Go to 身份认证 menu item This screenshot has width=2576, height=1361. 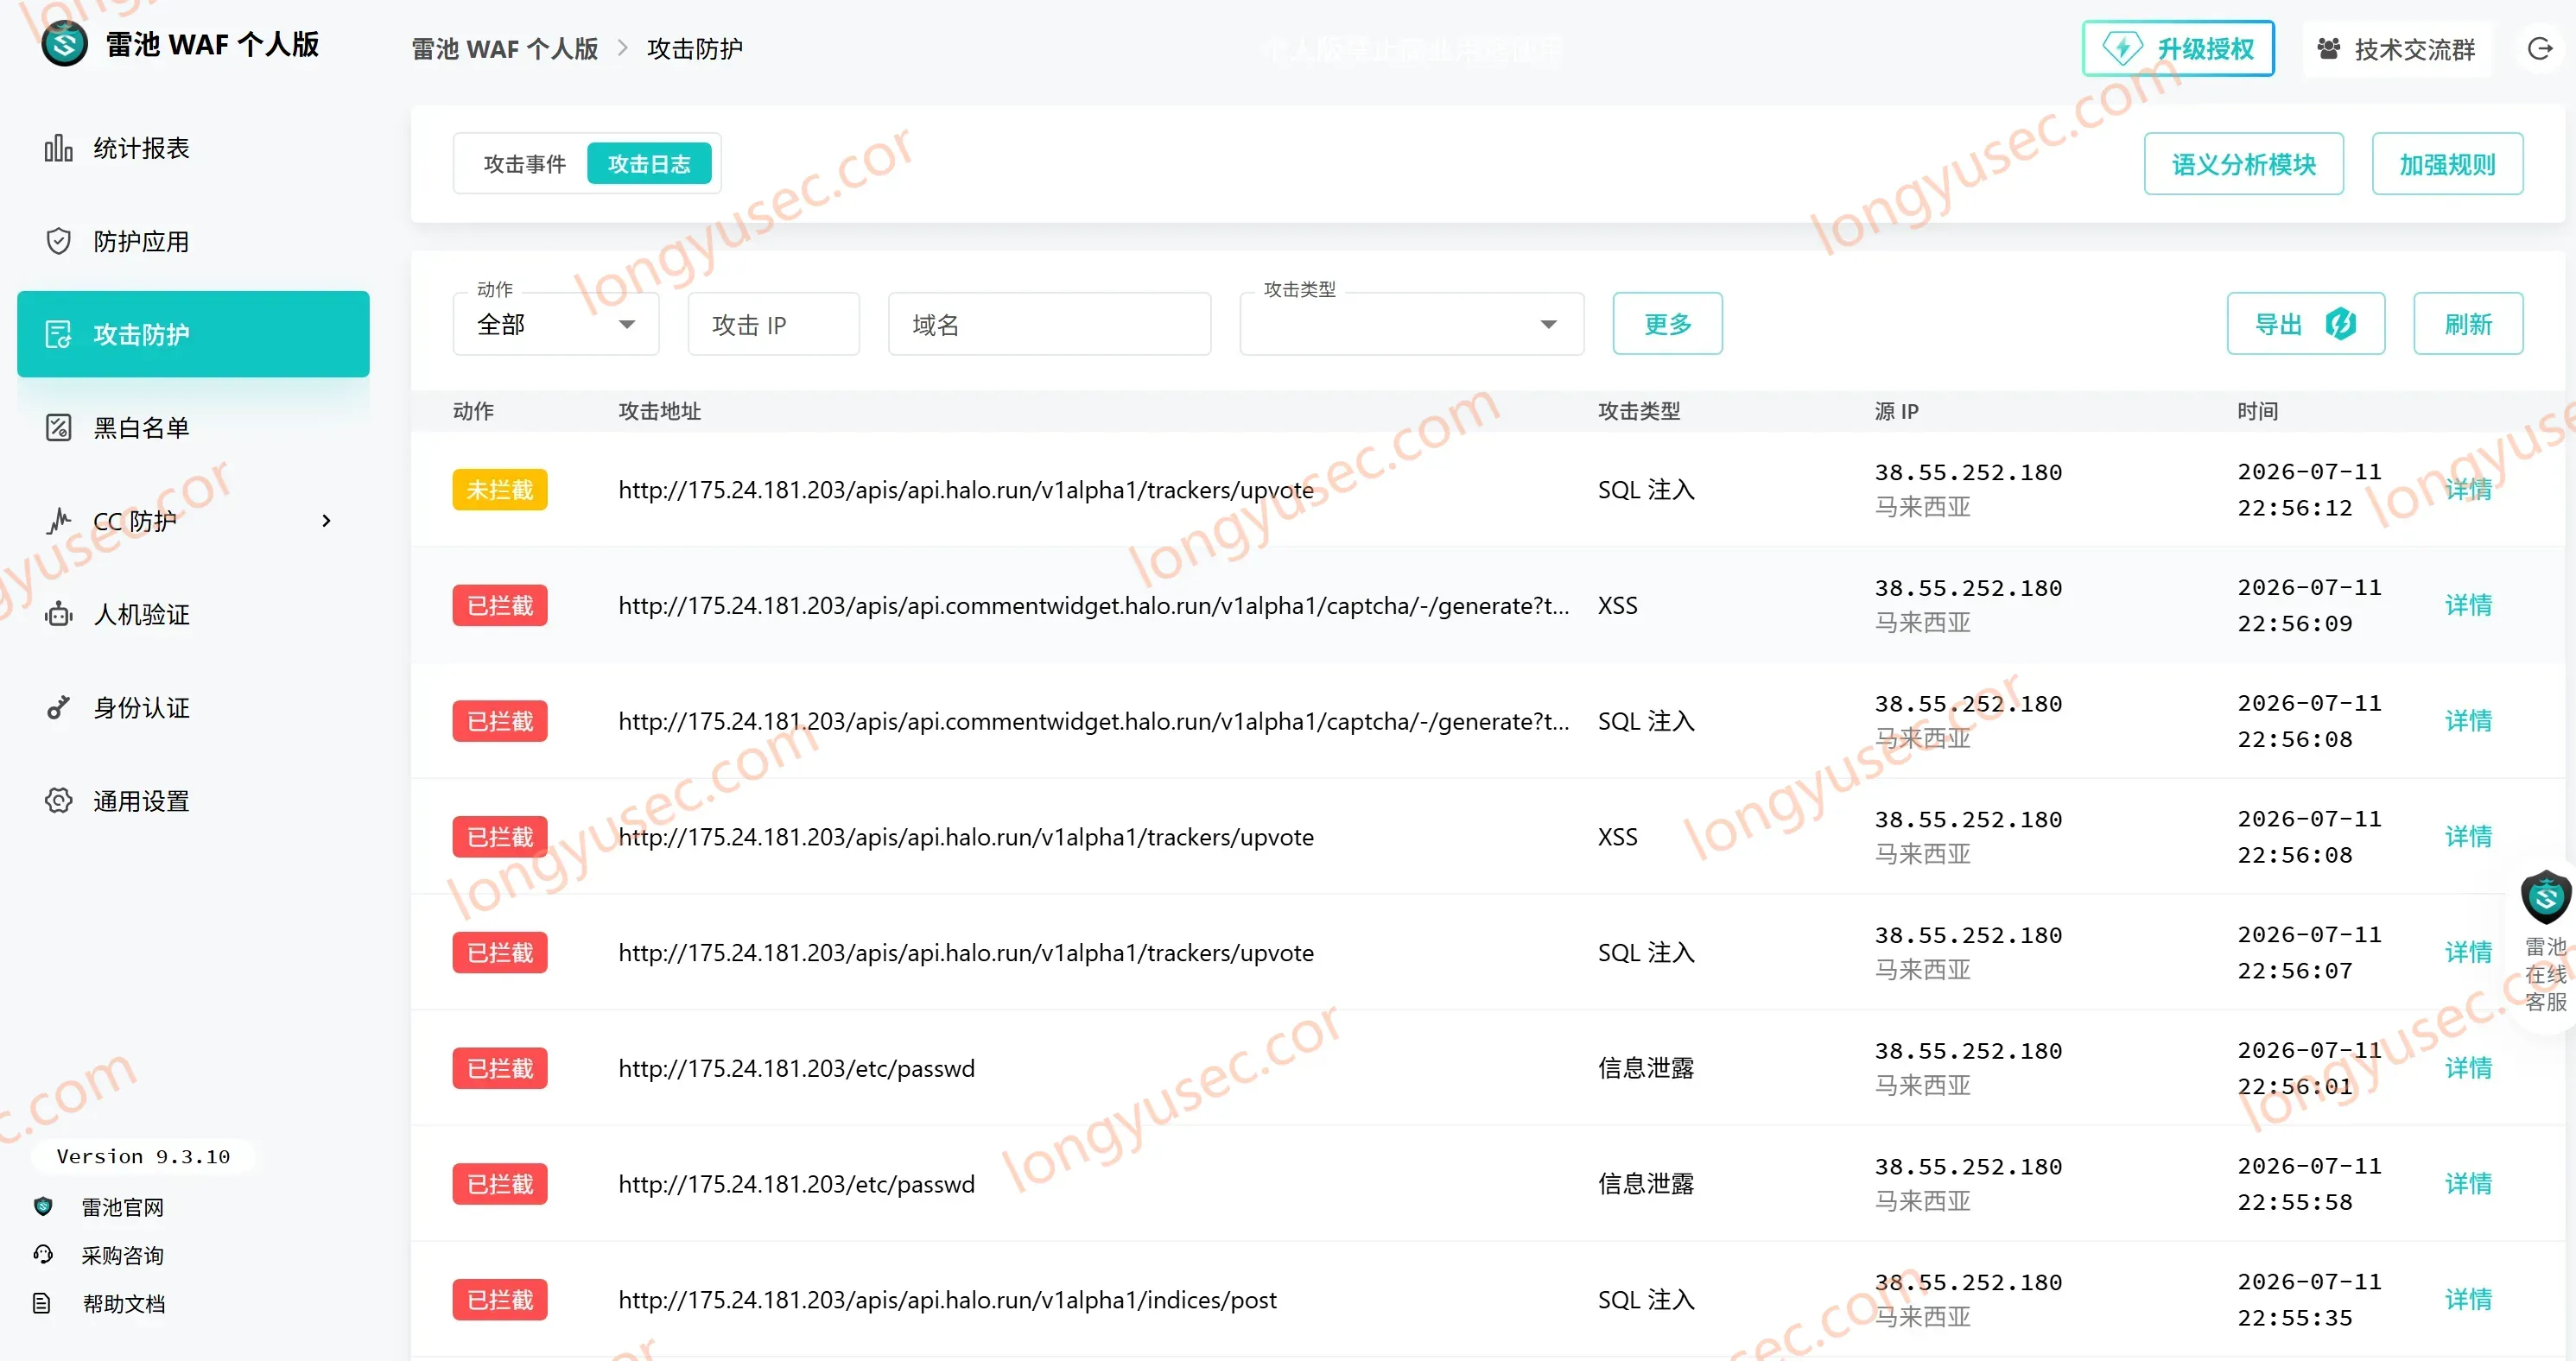click(x=193, y=707)
